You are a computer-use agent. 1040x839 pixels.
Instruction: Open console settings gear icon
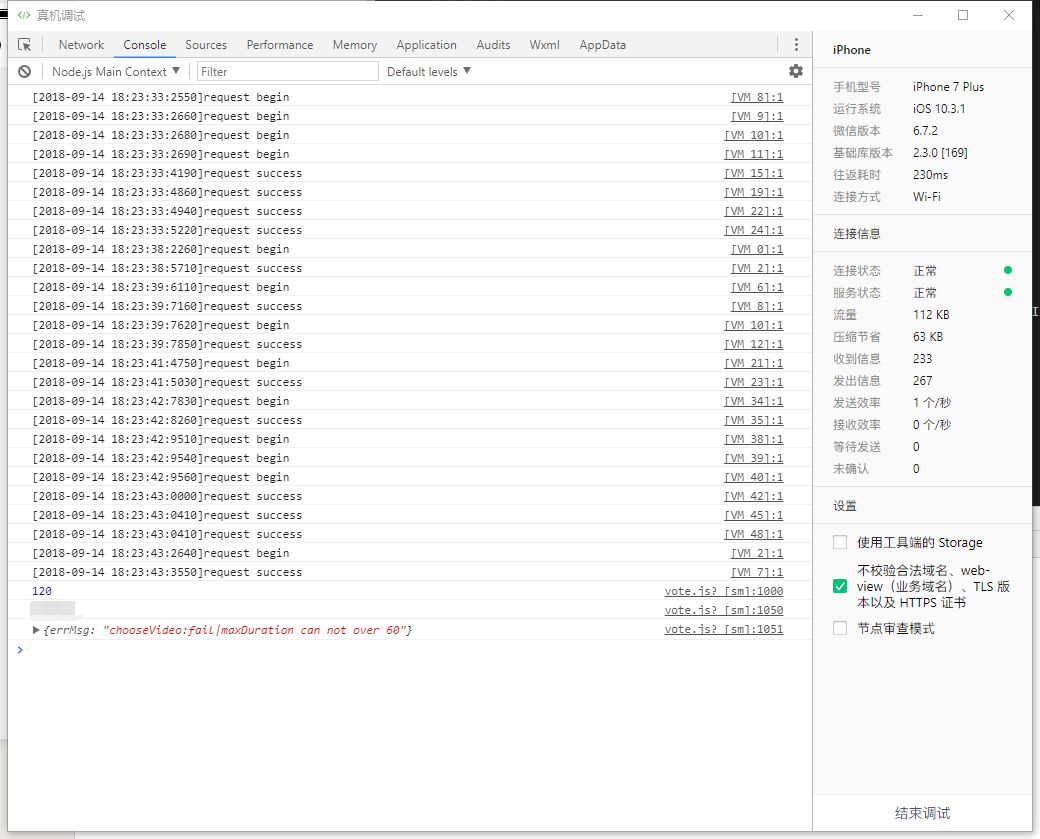(x=796, y=71)
